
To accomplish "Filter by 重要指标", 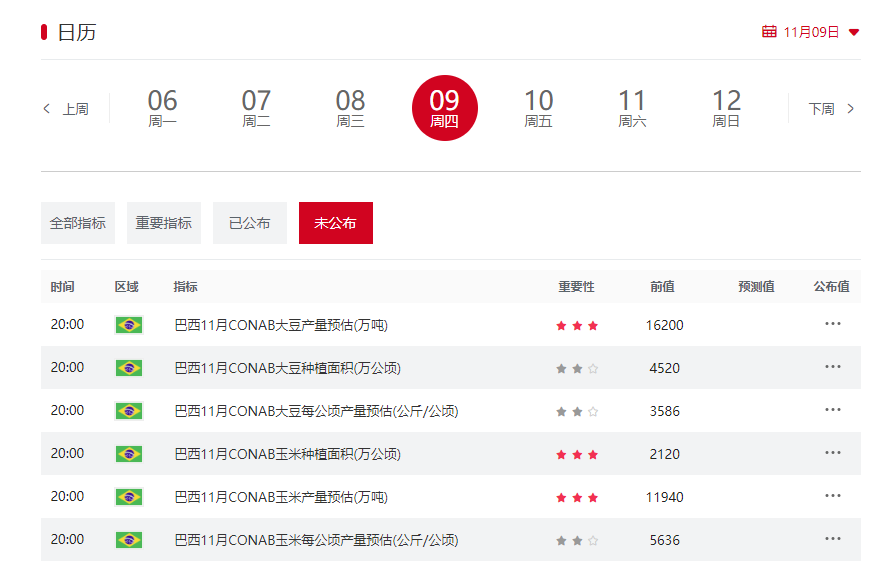I will (164, 223).
